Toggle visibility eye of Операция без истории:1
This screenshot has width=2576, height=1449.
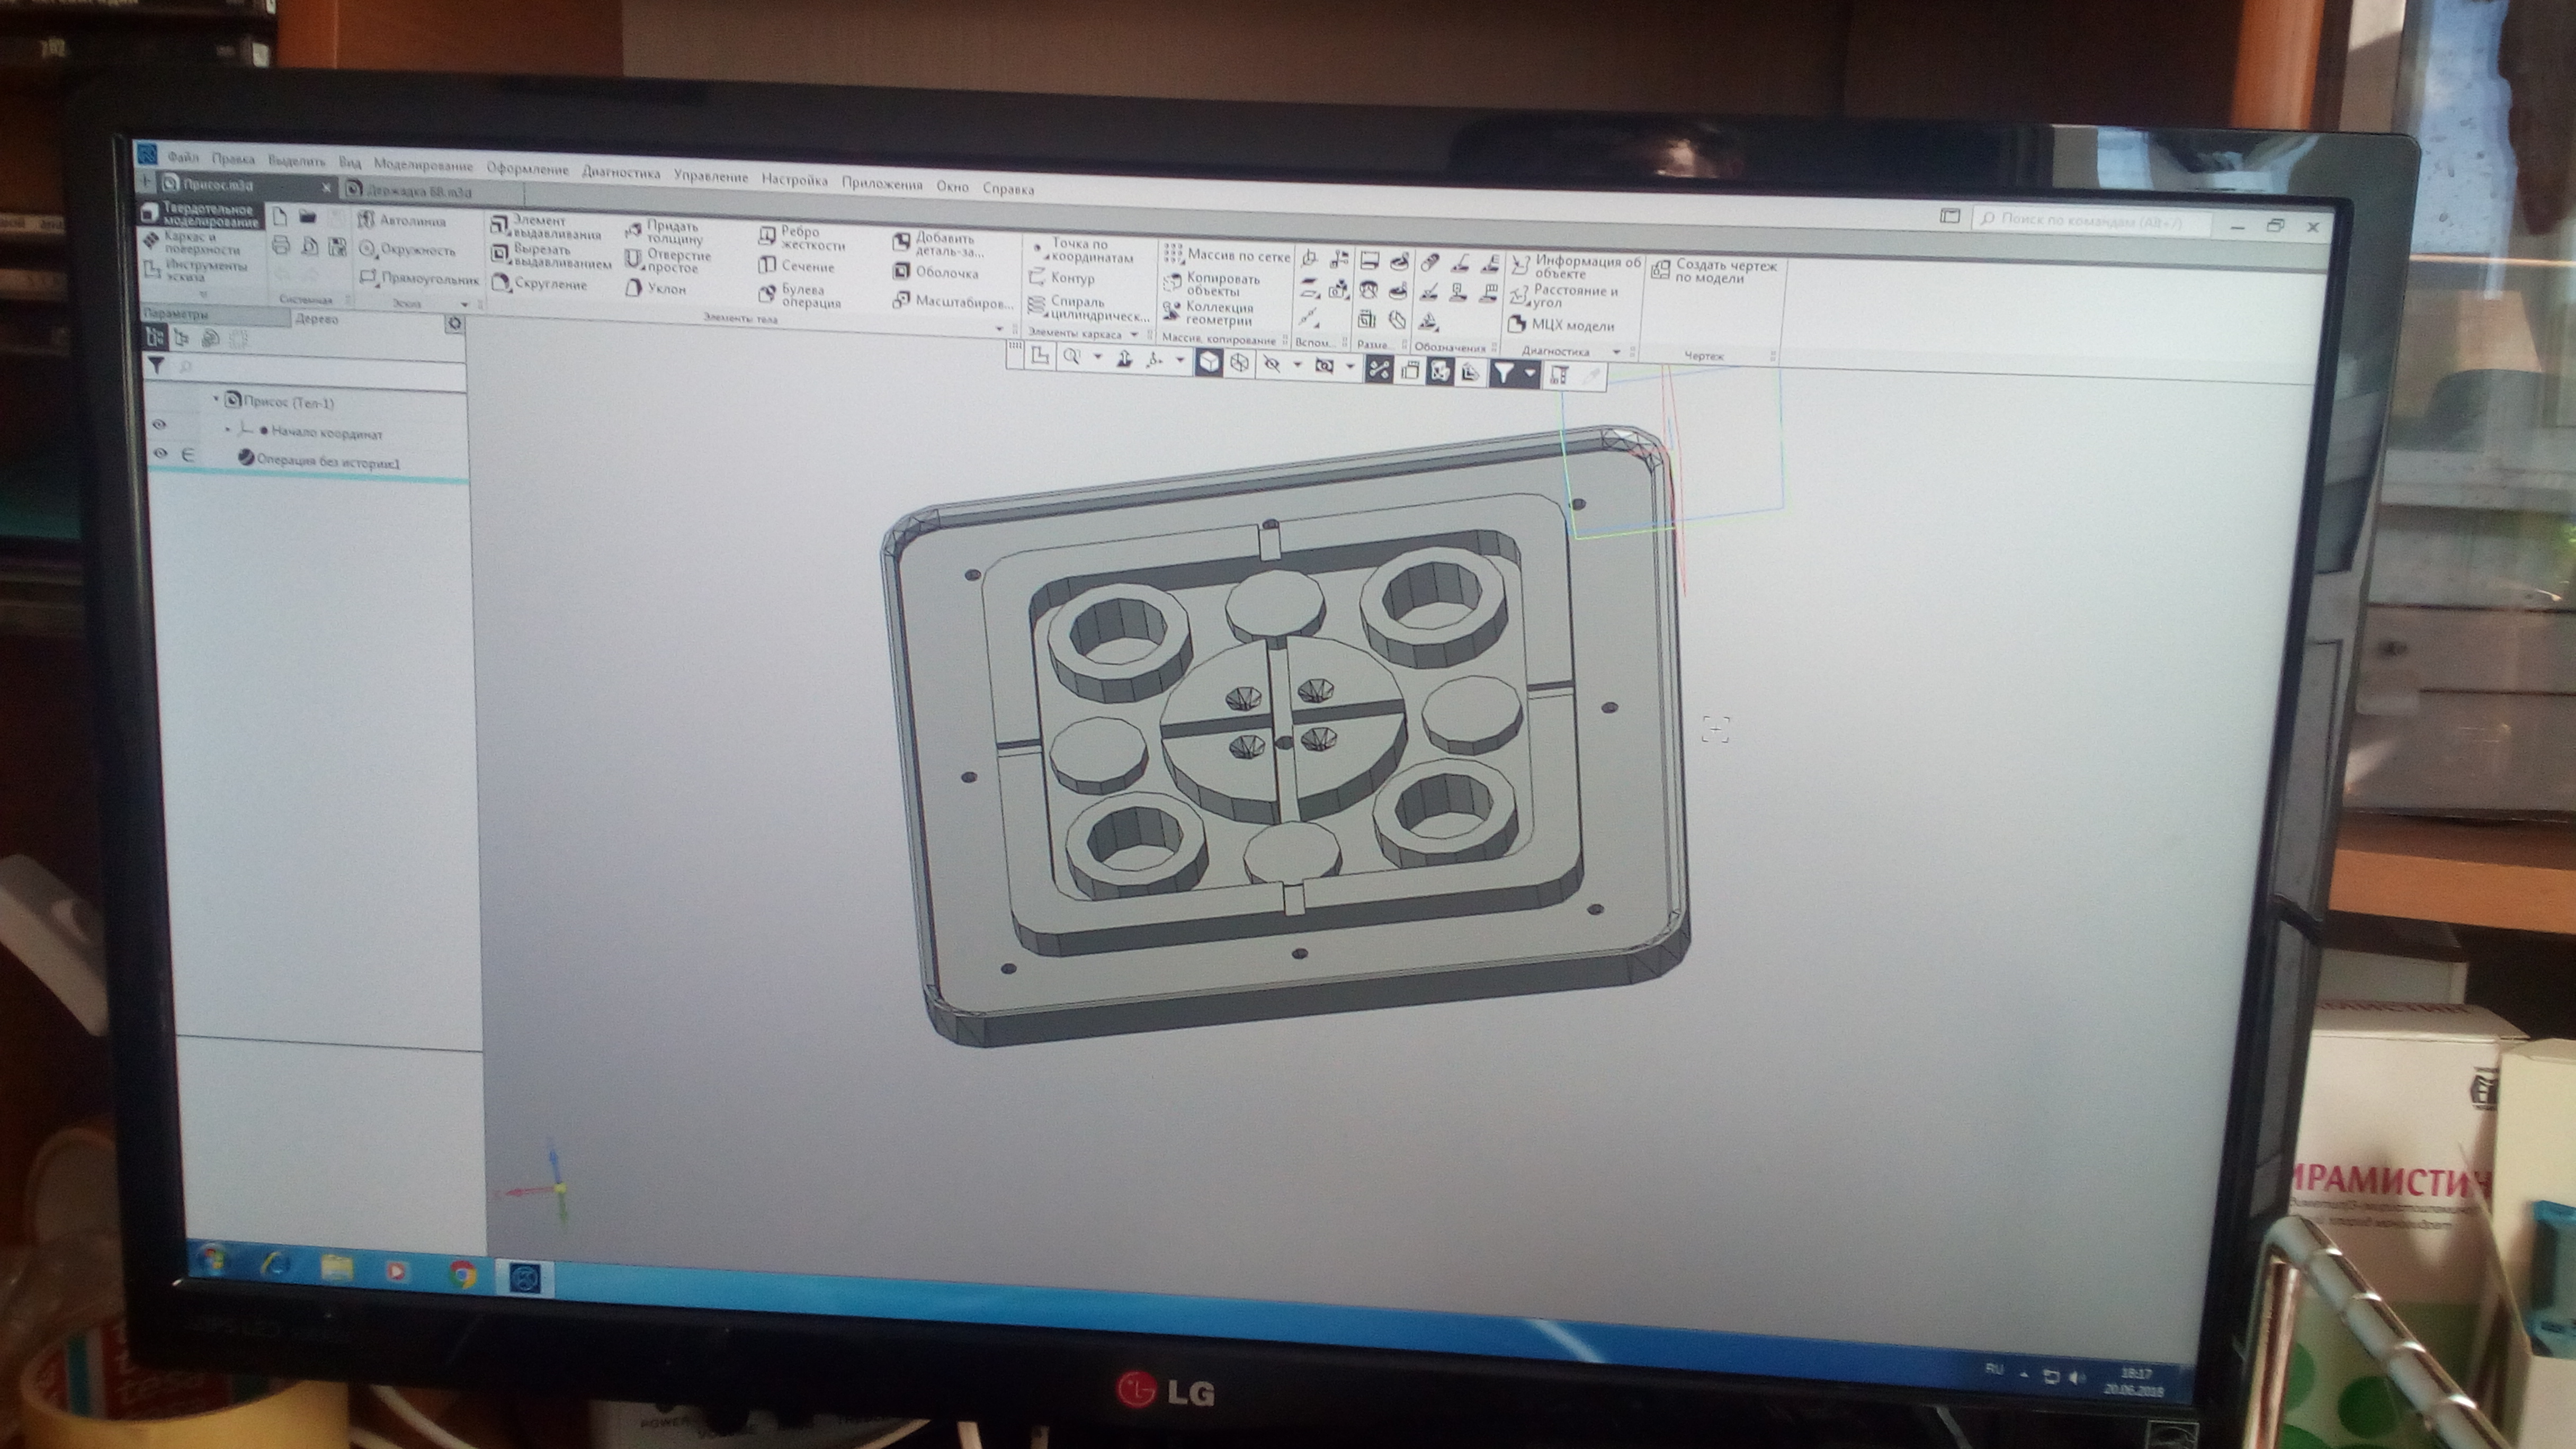point(160,454)
